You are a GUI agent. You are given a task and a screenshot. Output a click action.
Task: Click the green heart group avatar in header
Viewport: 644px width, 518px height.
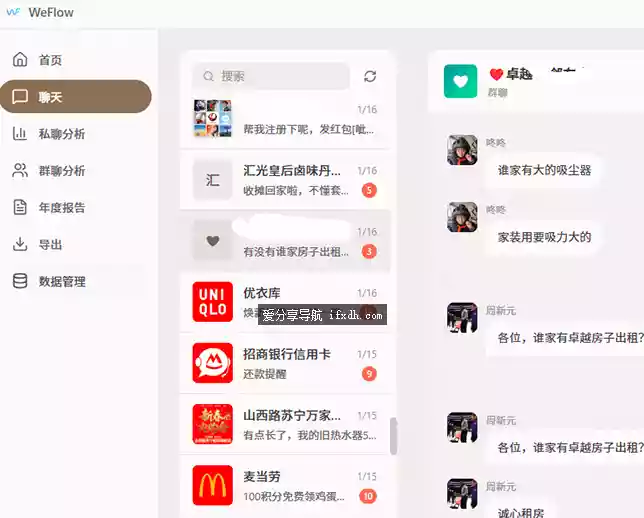pos(460,81)
